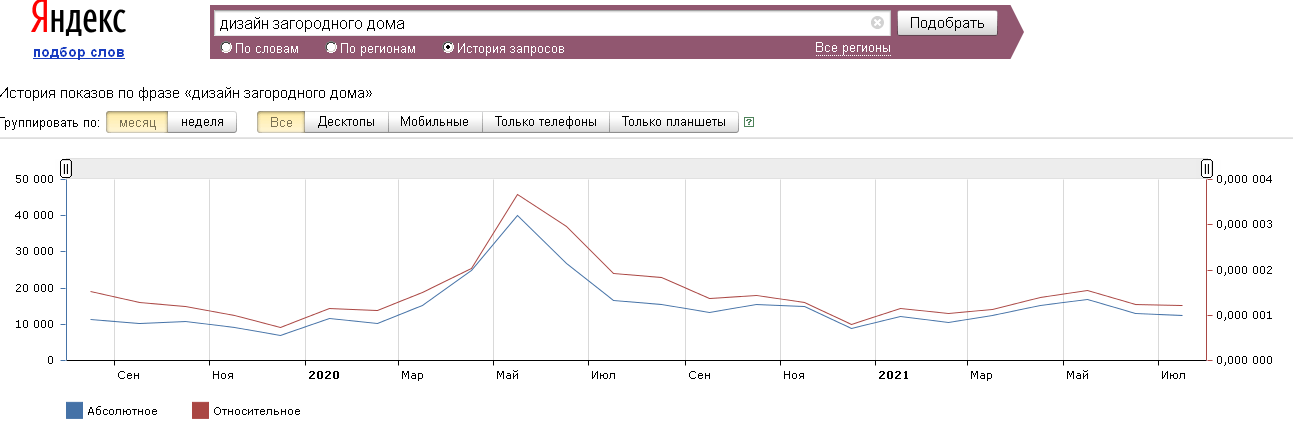
Task: Clear the search field with X icon
Action: point(877,23)
